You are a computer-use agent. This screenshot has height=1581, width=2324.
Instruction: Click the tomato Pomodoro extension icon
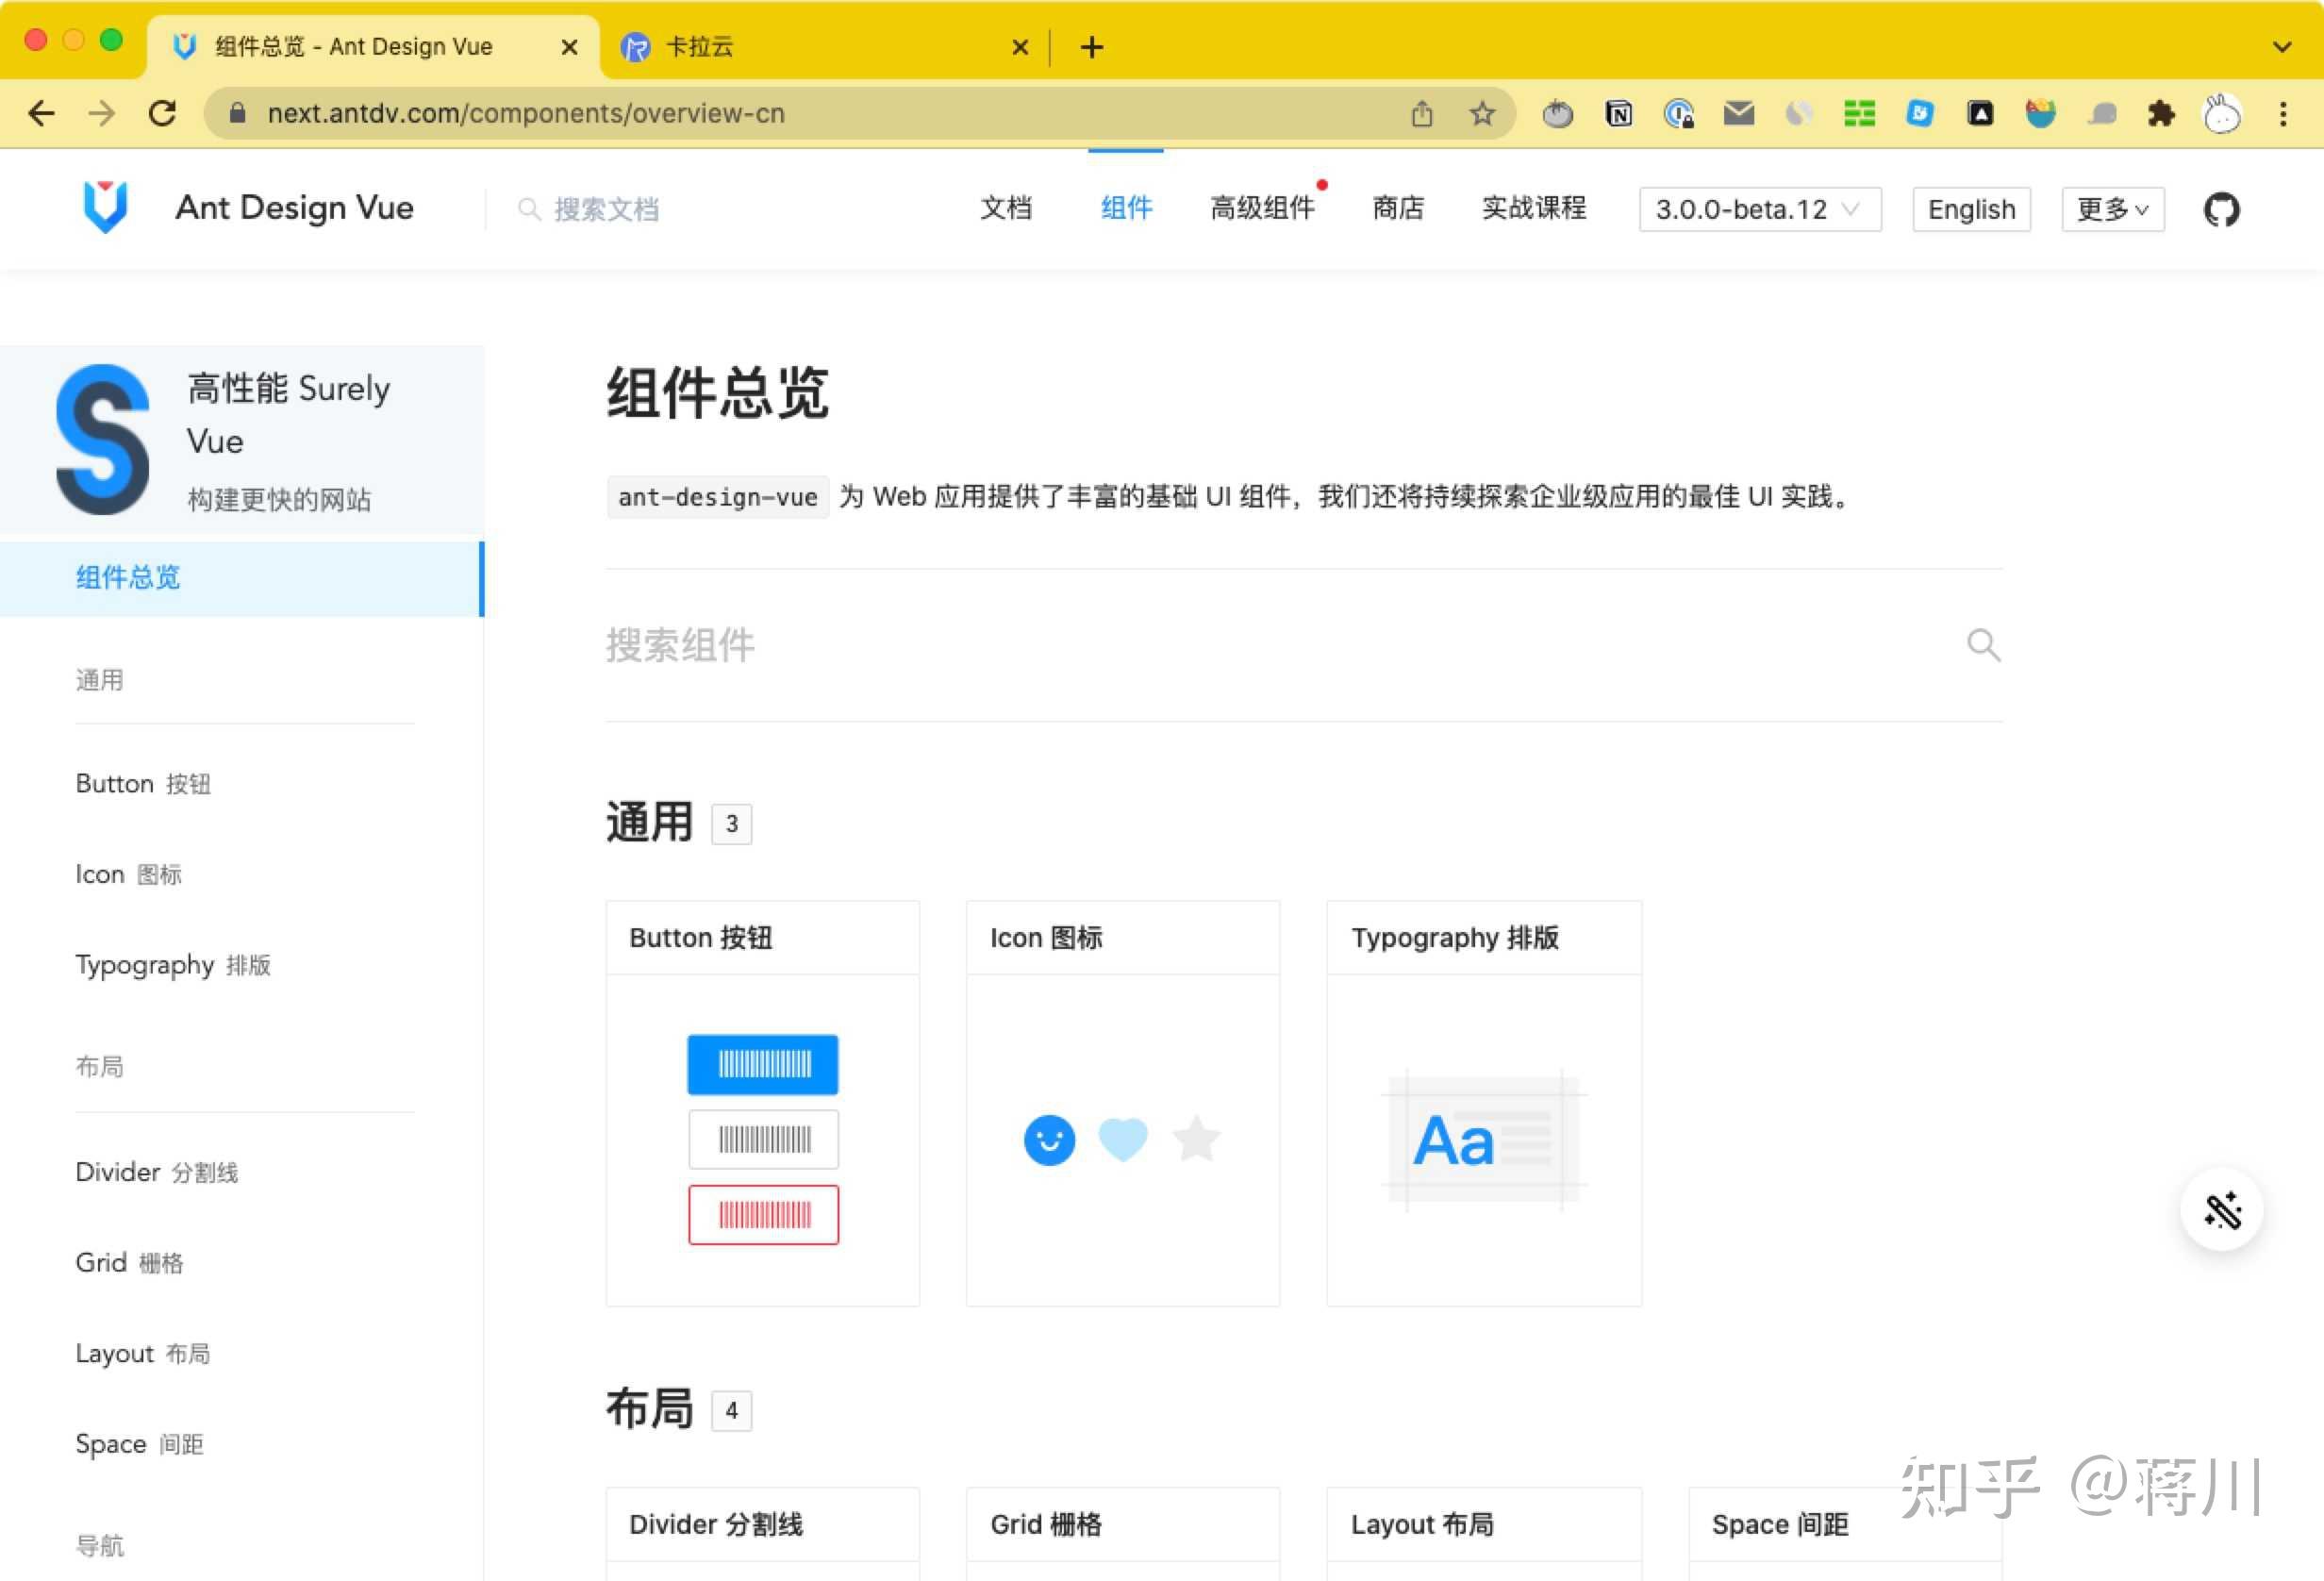1557,113
